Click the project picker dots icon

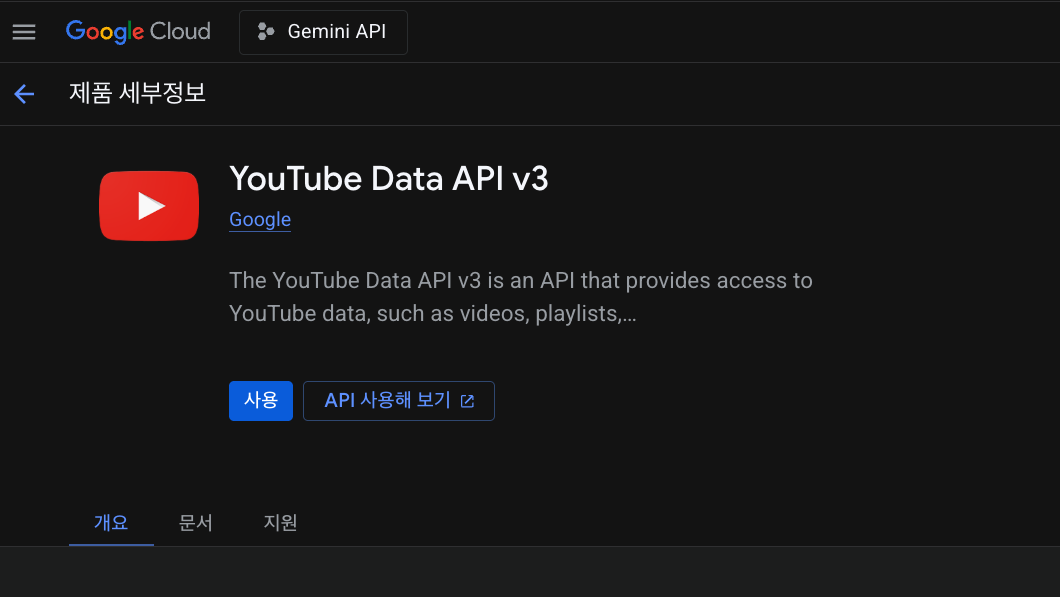click(x=265, y=32)
